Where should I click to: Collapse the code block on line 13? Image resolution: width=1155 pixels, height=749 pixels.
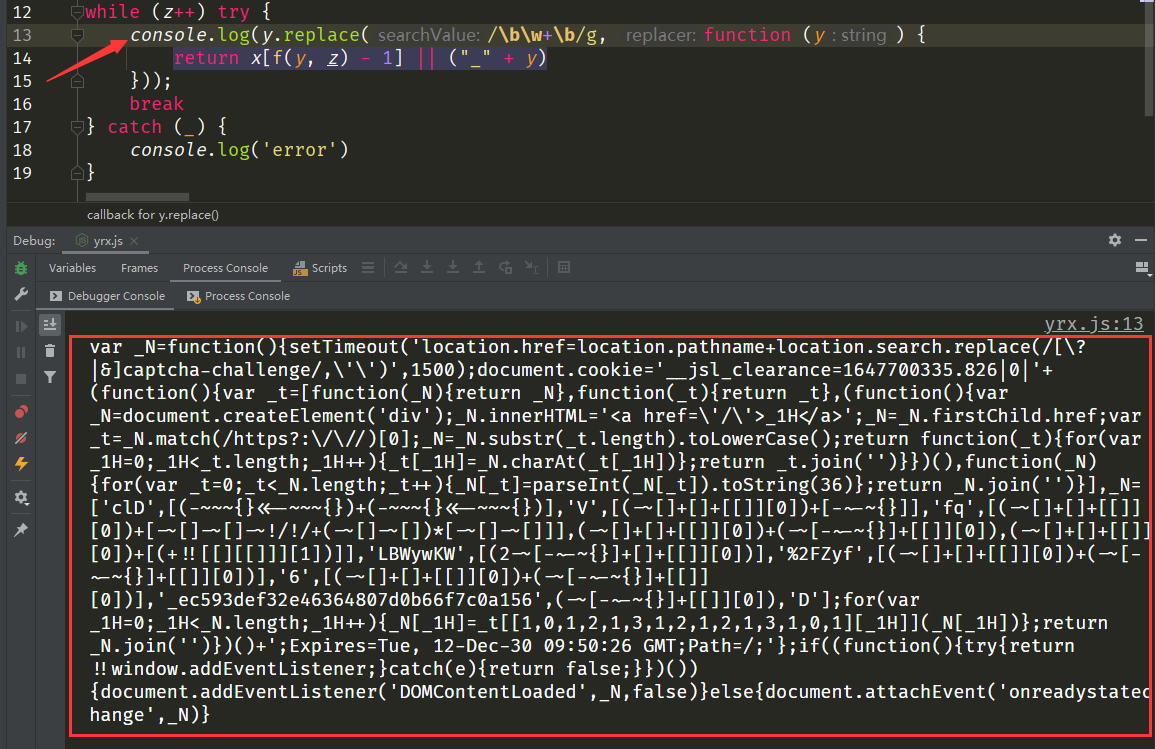pos(77,35)
